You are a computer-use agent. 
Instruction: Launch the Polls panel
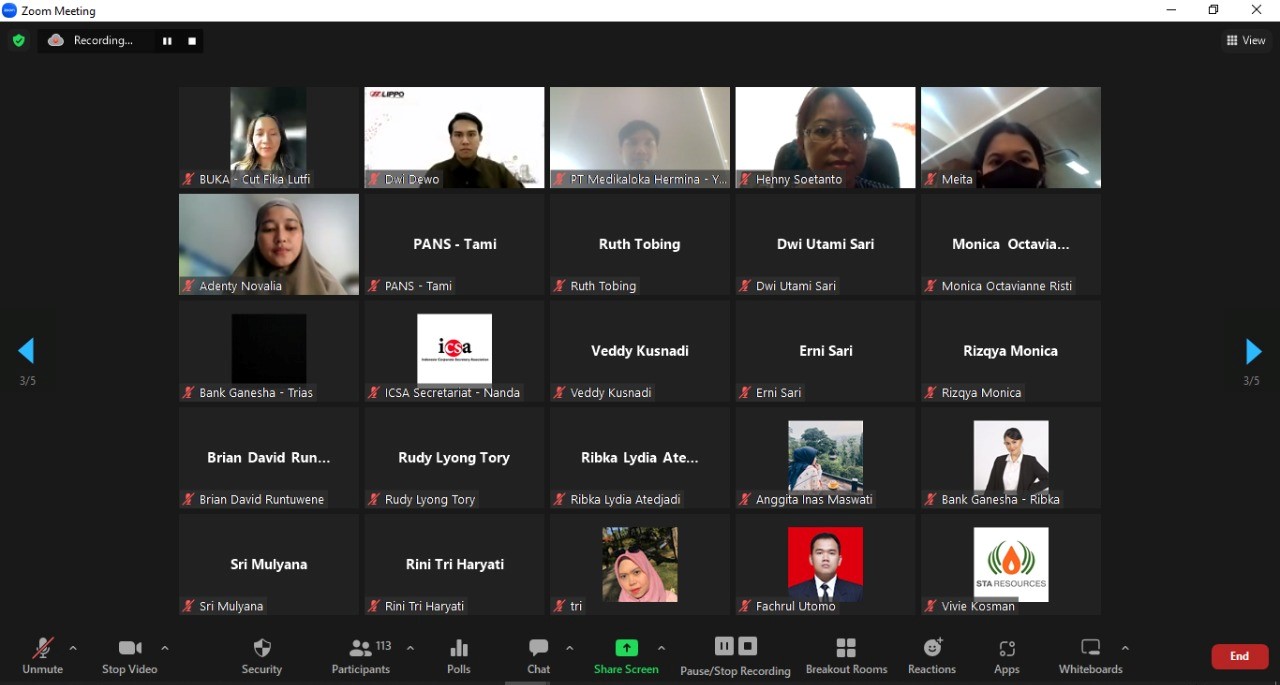click(x=459, y=655)
